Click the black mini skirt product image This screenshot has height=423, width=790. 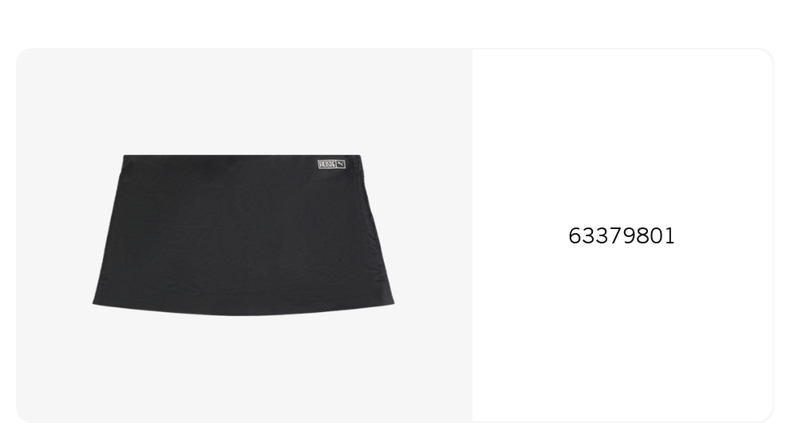243,235
